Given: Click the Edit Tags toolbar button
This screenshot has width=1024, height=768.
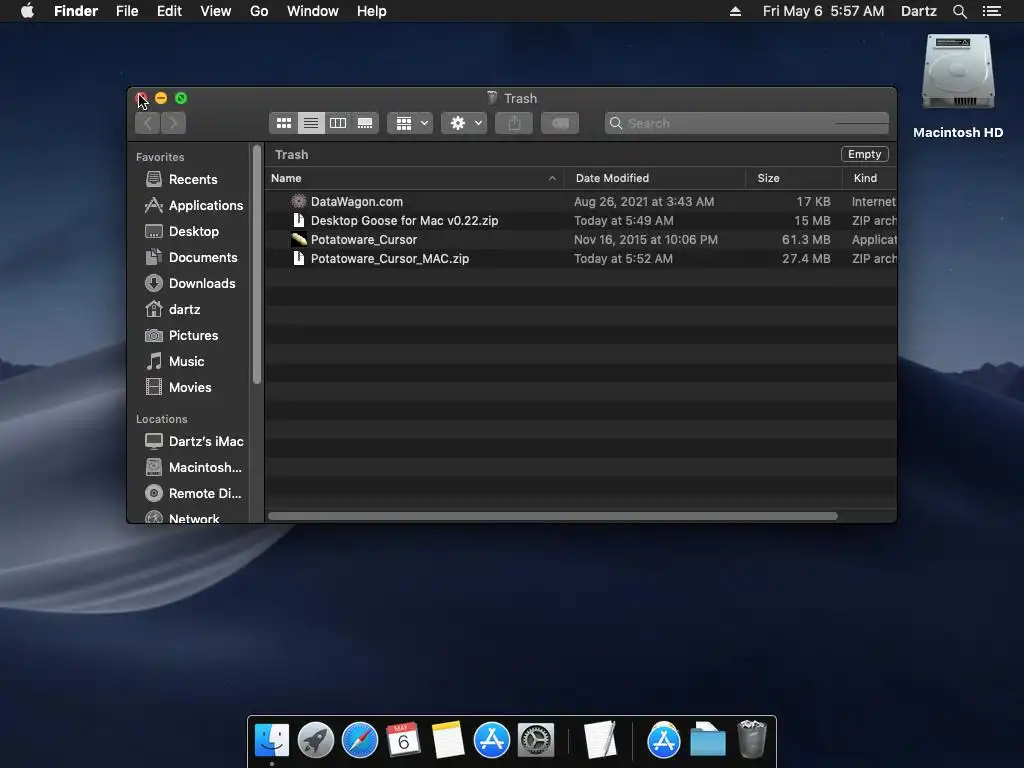Looking at the screenshot, I should [x=560, y=123].
